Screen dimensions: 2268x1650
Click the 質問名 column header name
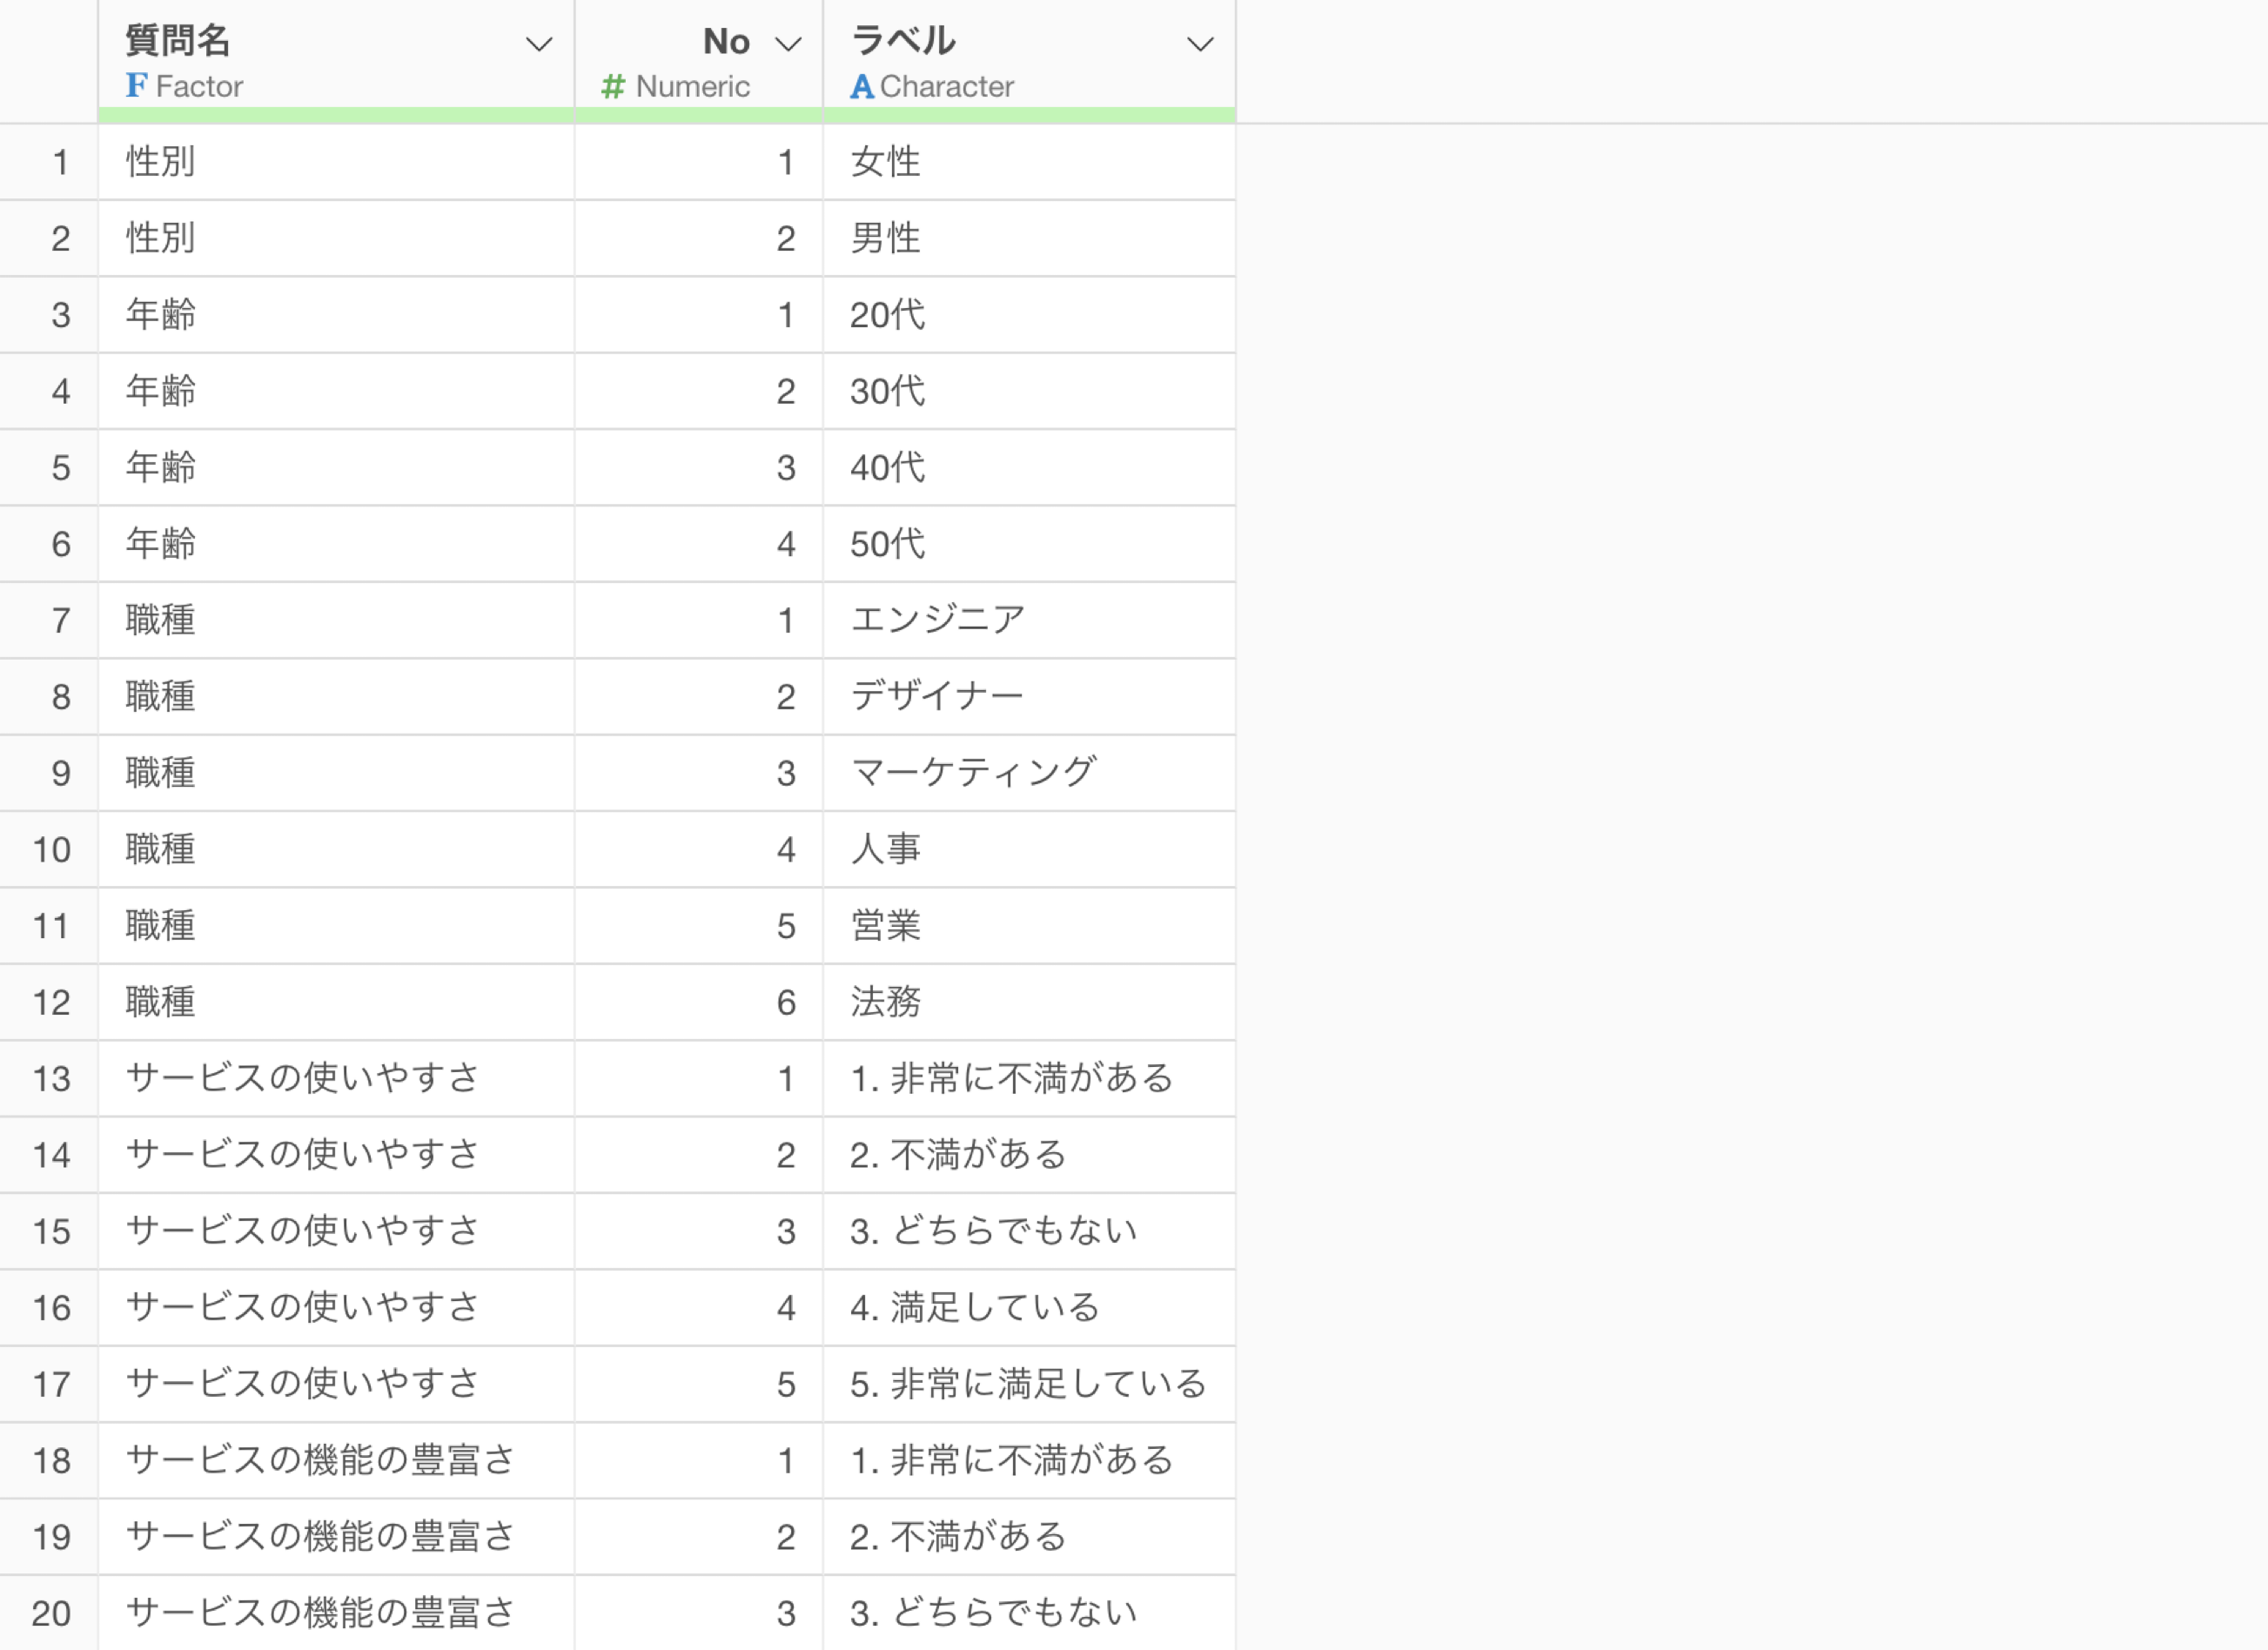(x=178, y=41)
